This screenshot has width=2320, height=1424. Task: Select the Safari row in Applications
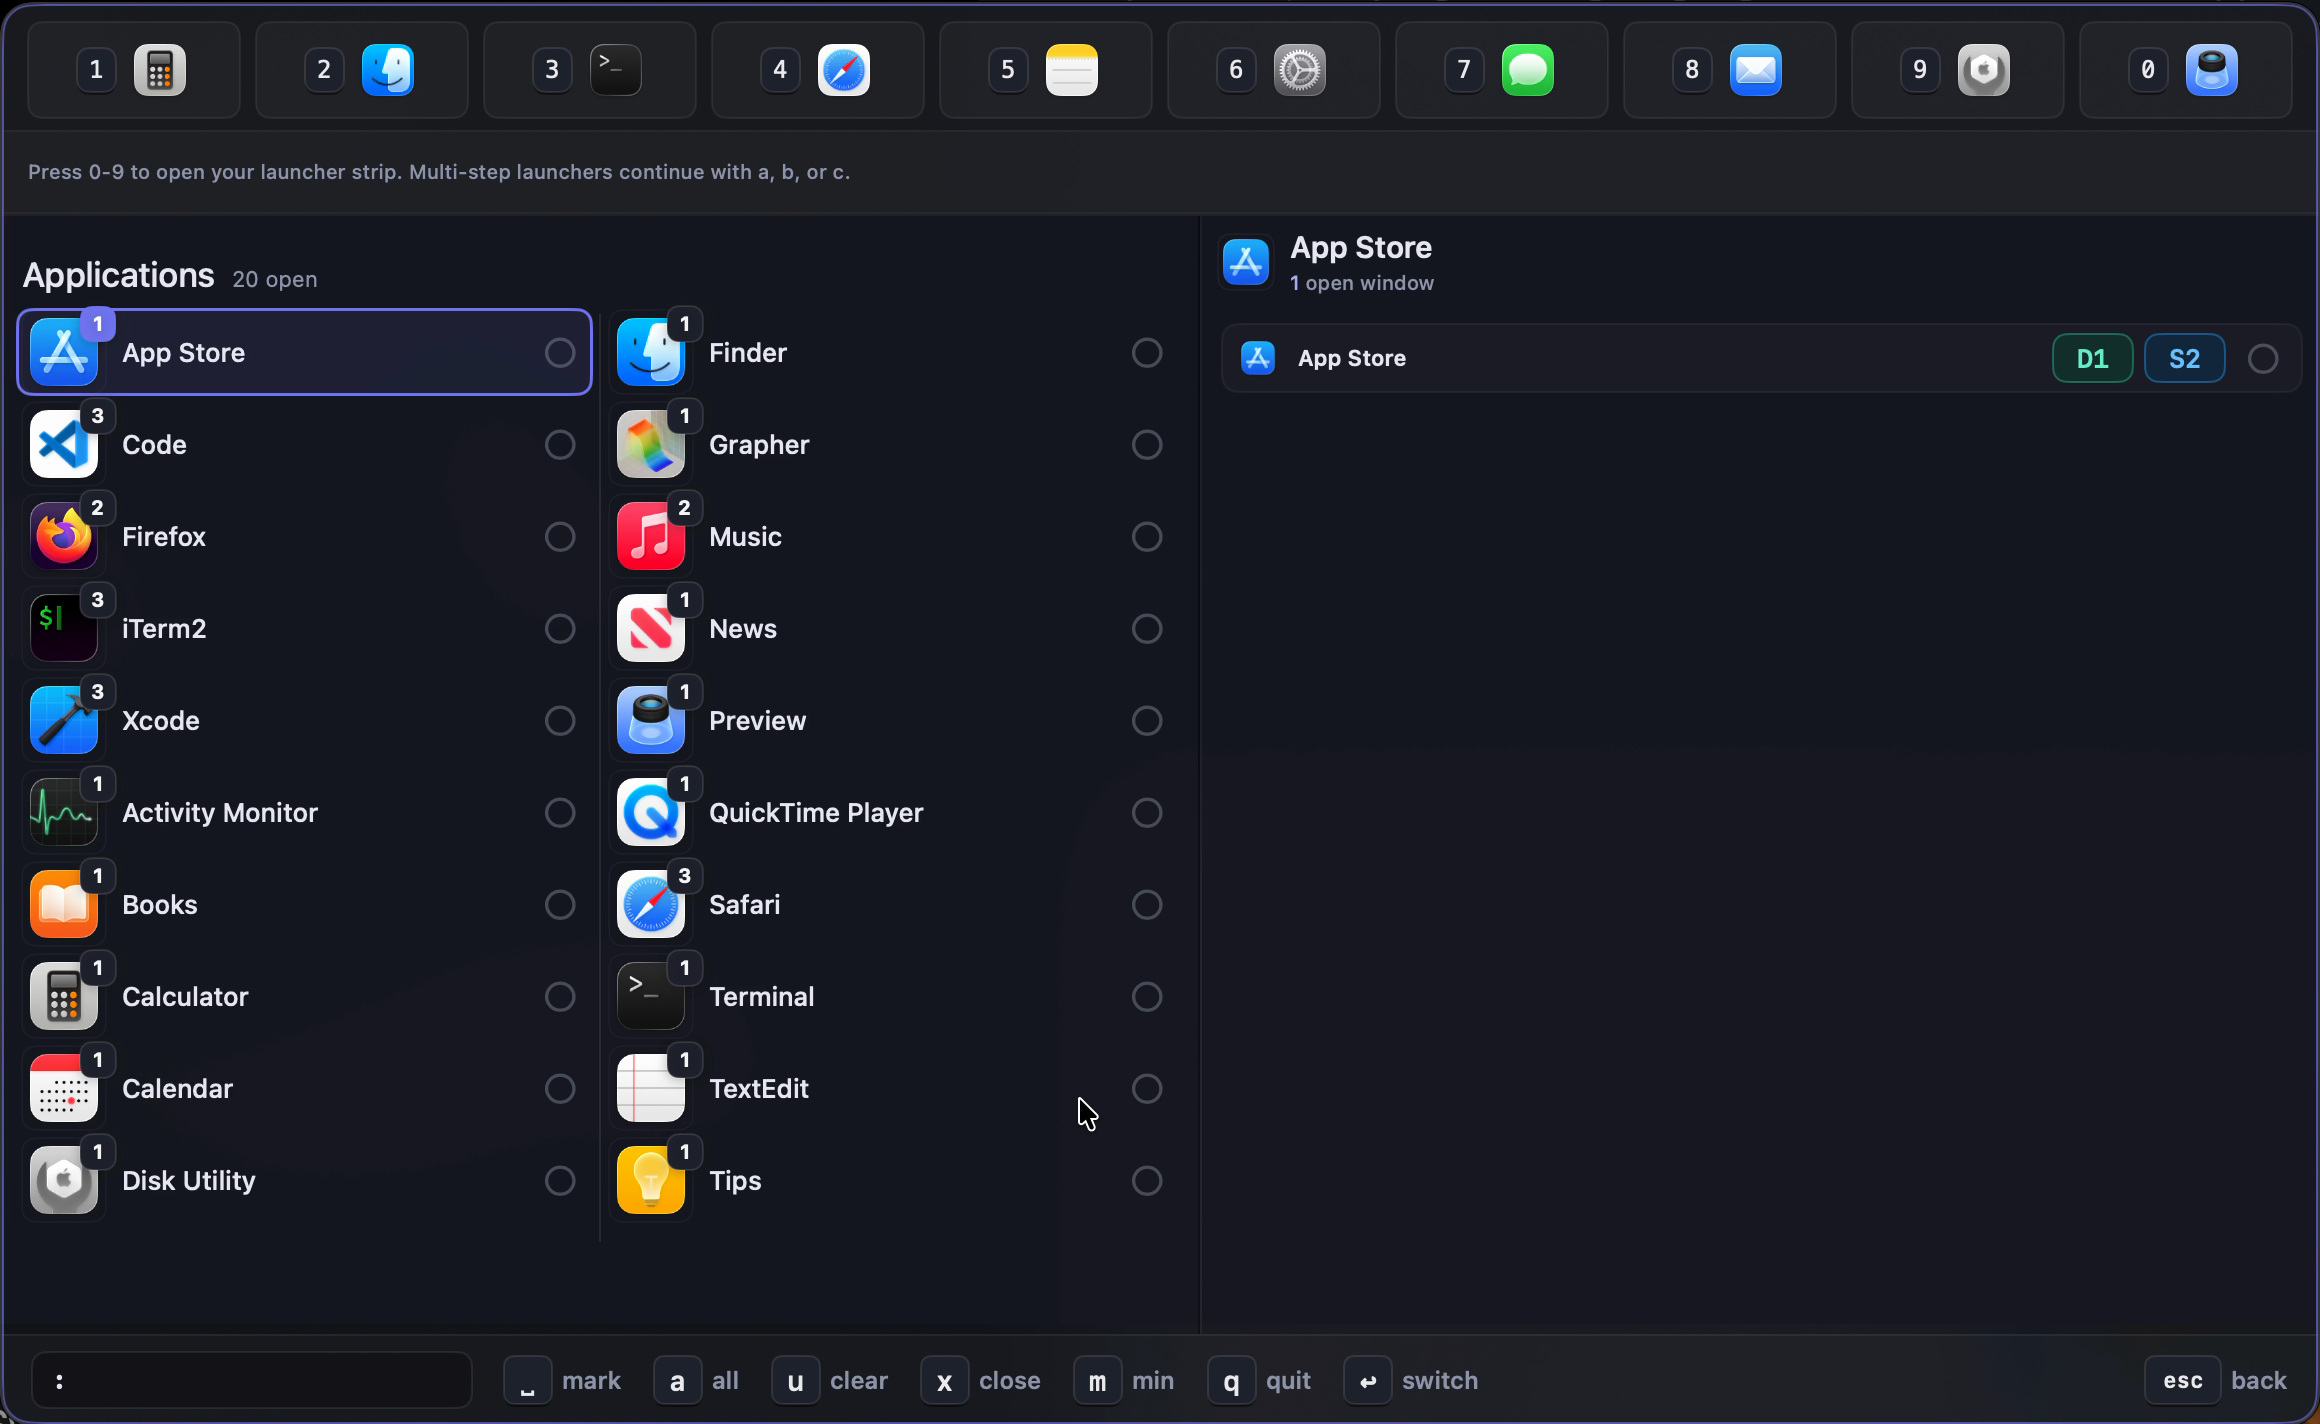click(x=892, y=905)
